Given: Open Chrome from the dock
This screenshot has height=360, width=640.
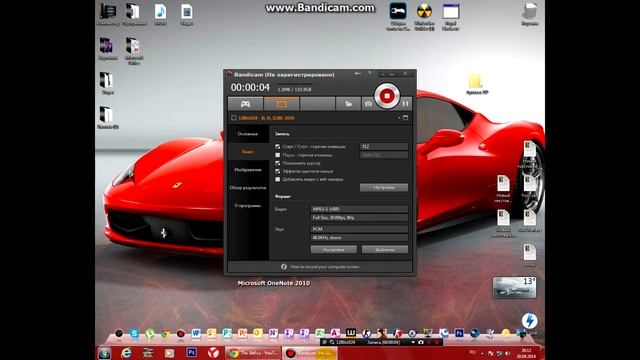Looking at the screenshot, I should click(165, 334).
